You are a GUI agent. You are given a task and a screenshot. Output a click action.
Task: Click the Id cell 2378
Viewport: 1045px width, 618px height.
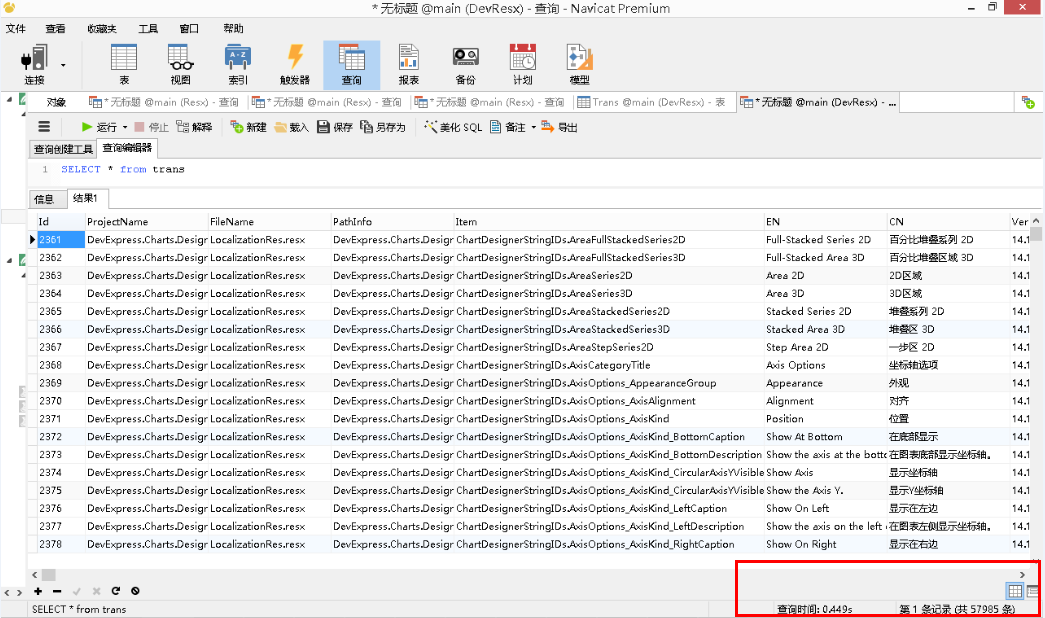pos(61,544)
